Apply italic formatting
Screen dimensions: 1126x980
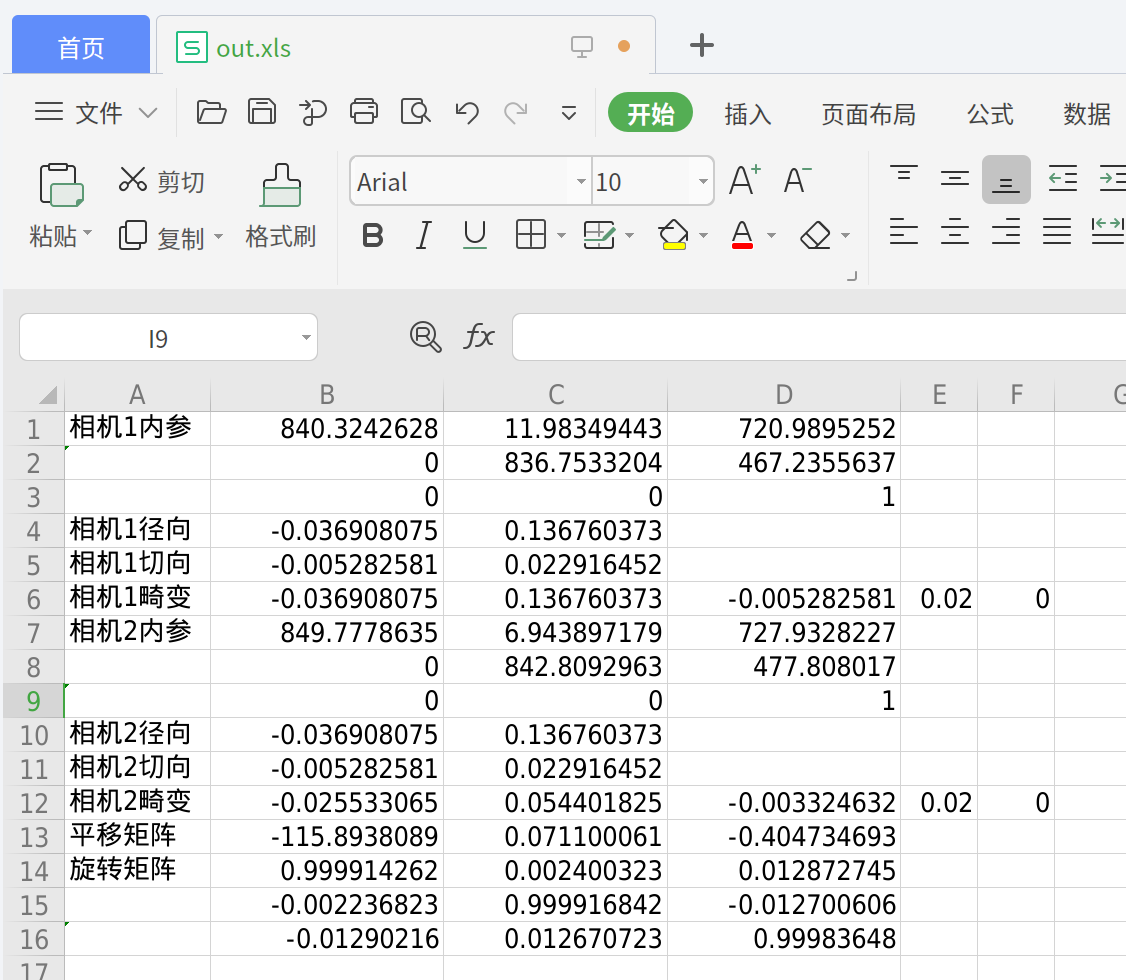tap(423, 235)
